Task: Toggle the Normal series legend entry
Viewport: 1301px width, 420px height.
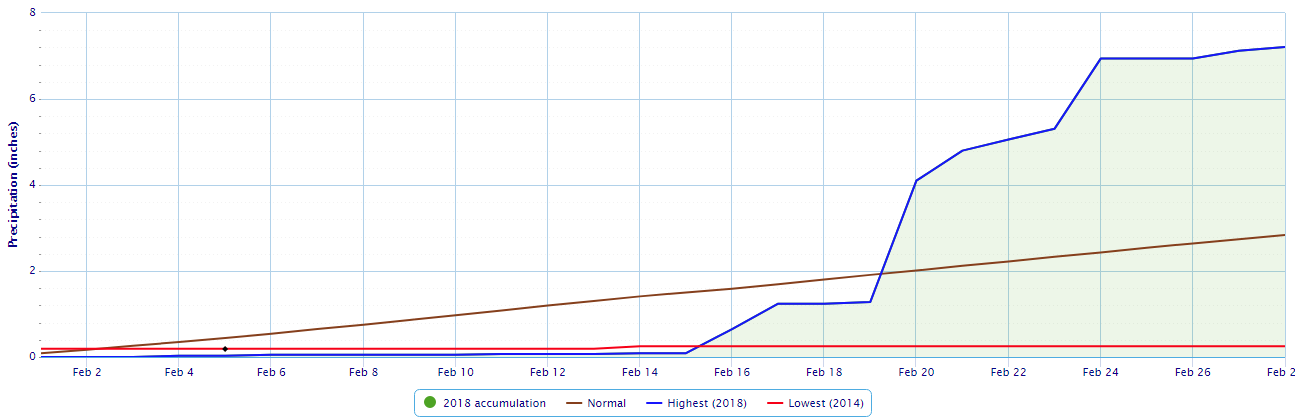Action: coord(596,403)
